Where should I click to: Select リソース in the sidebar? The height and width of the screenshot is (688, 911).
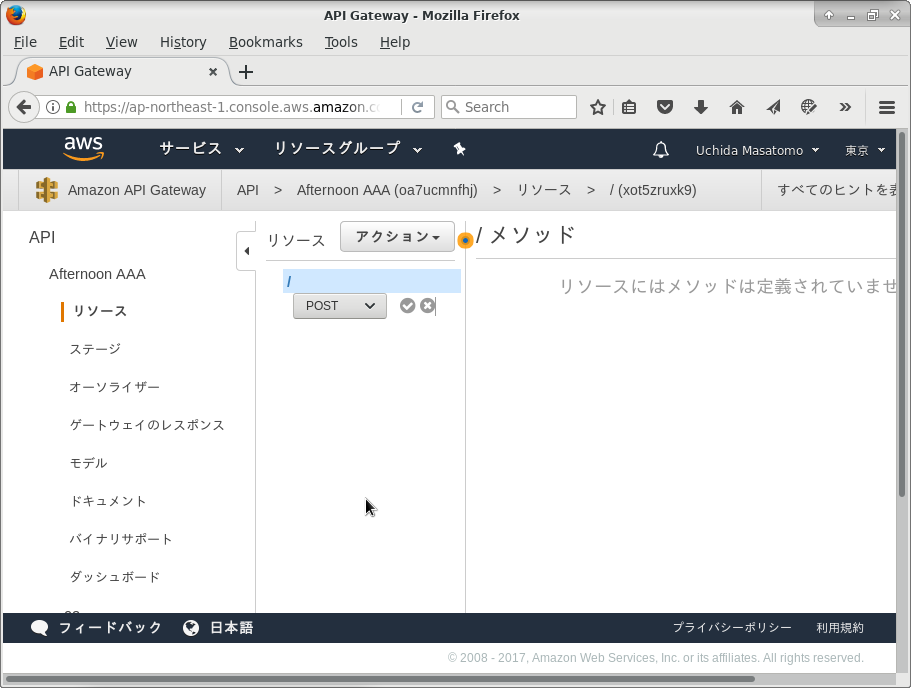pos(100,311)
